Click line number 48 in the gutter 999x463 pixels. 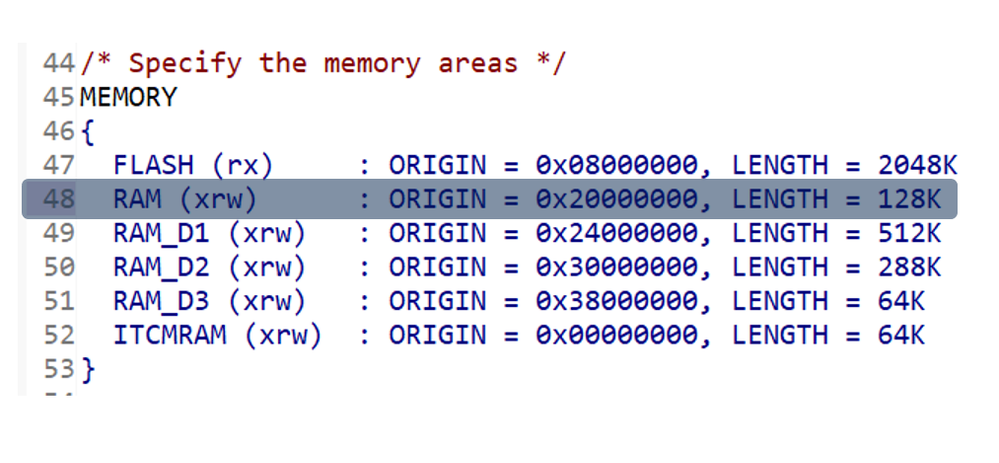pos(59,199)
